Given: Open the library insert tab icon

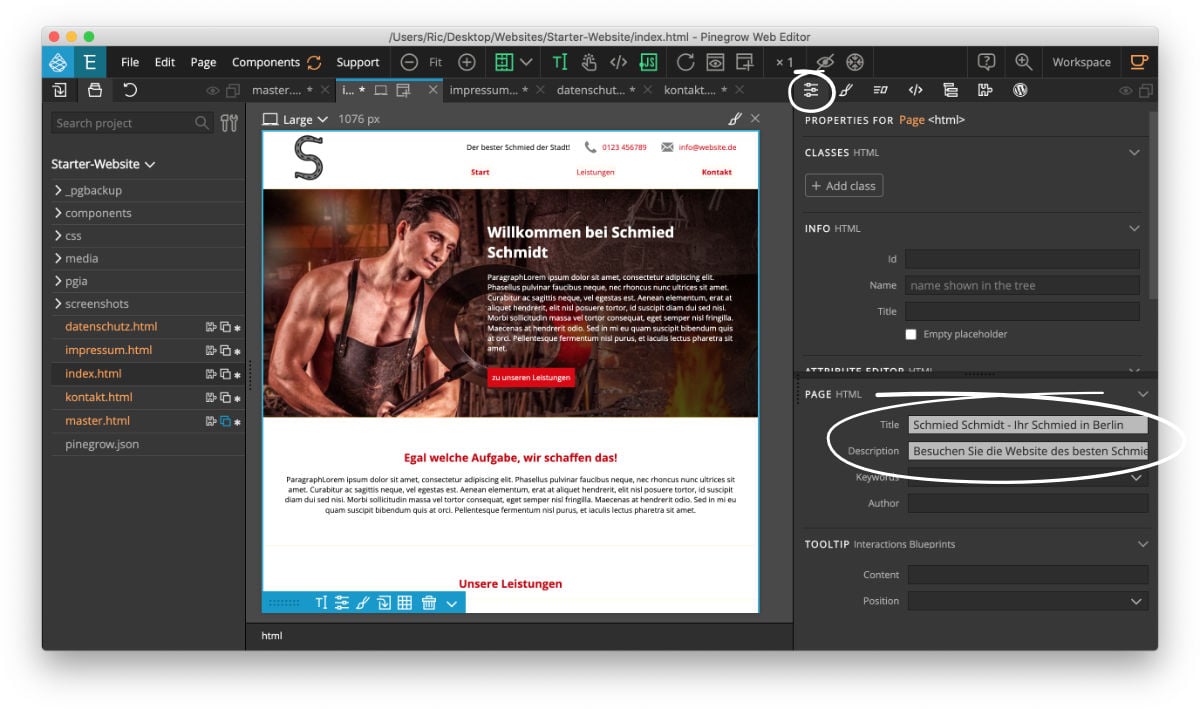Looking at the screenshot, I should pos(60,90).
